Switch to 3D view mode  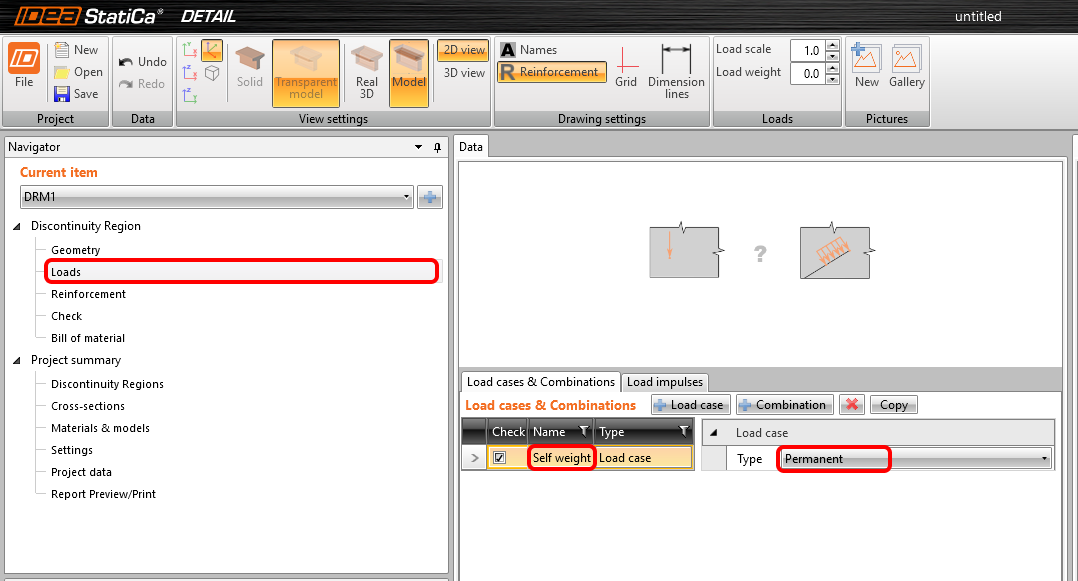[463, 72]
